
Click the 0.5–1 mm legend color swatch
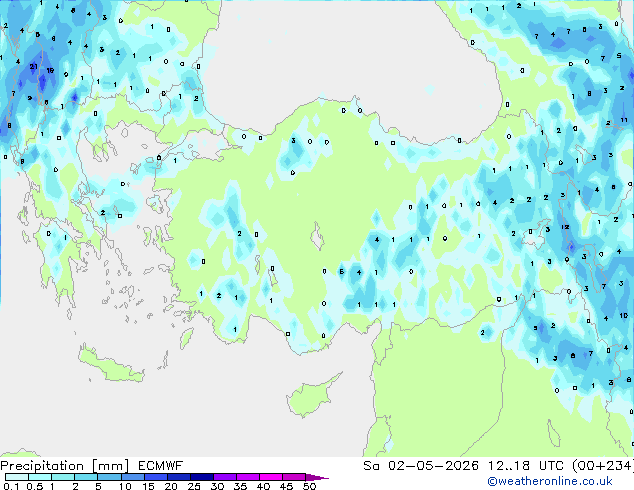(x=40, y=477)
